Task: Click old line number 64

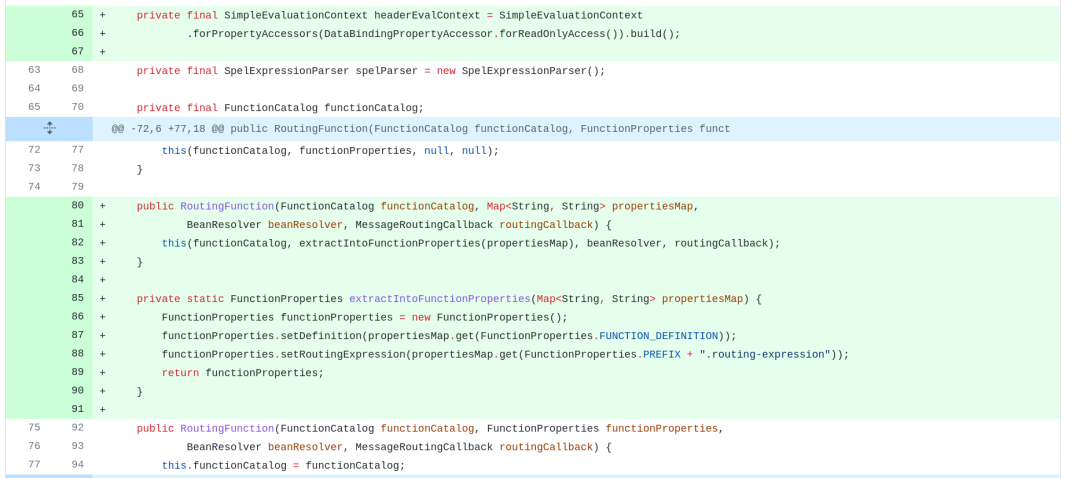Action: [x=34, y=89]
